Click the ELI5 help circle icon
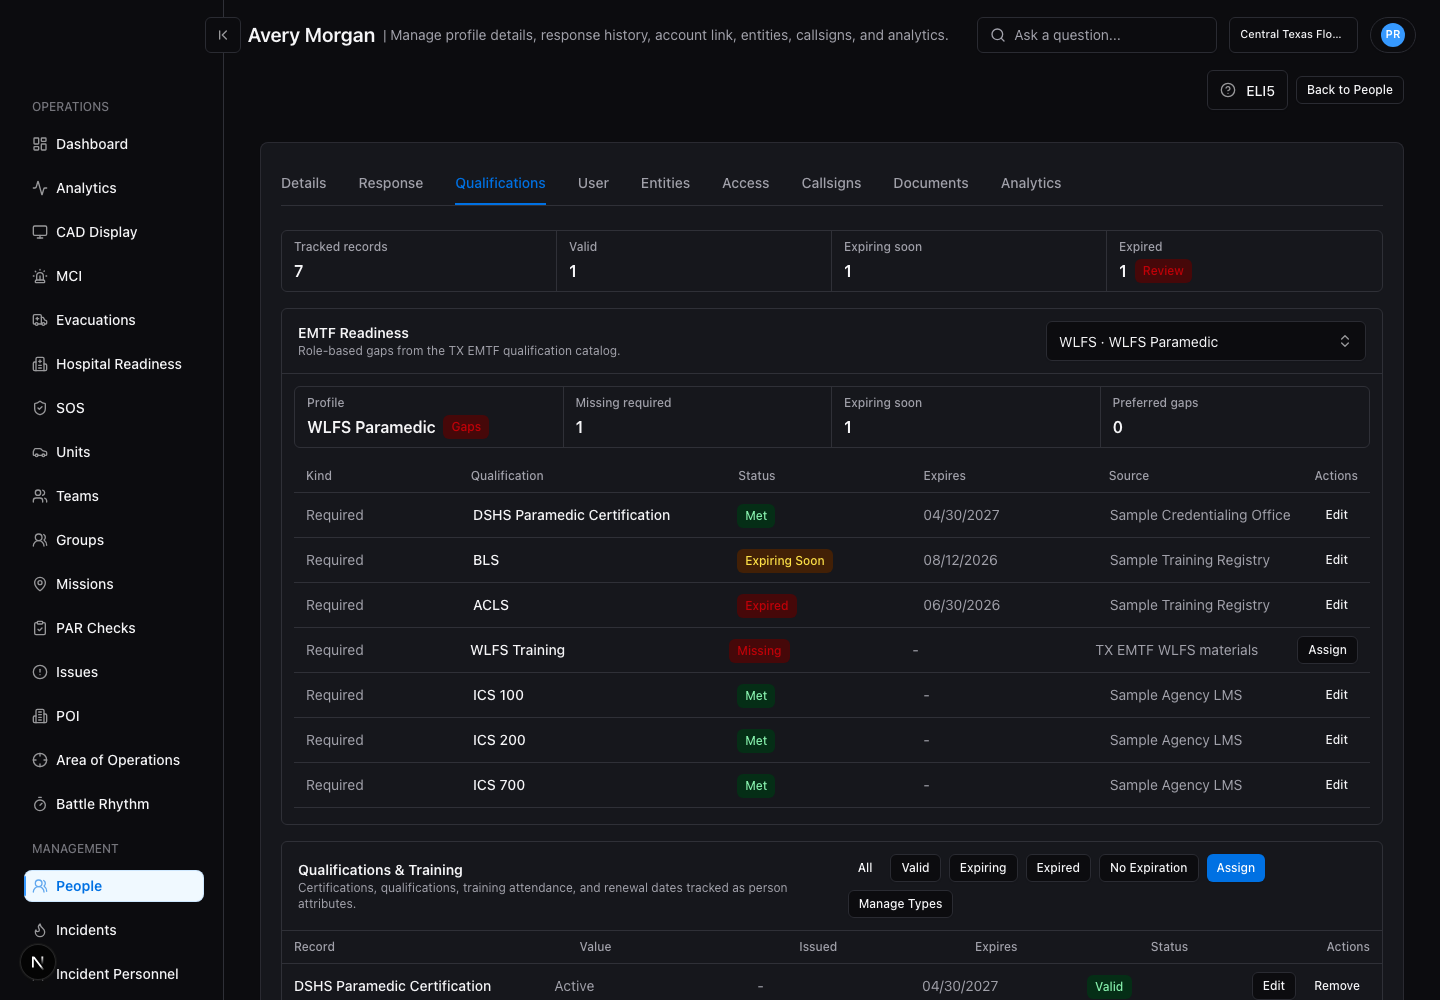Image resolution: width=1440 pixels, height=1000 pixels. pyautogui.click(x=1228, y=90)
